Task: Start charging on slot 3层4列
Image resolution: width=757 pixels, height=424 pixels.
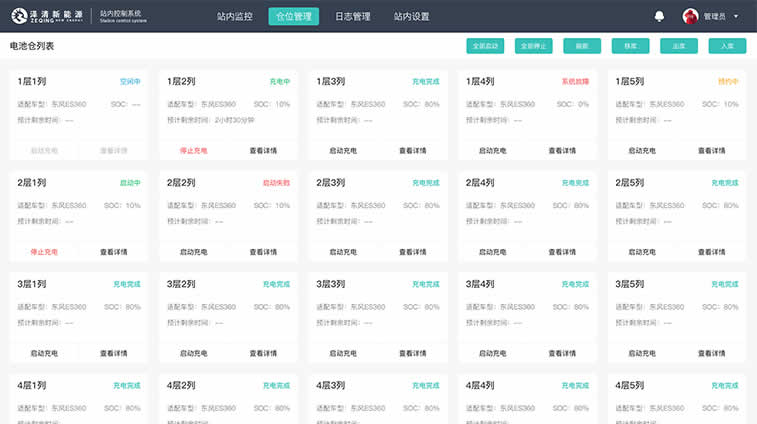Action: pos(492,353)
